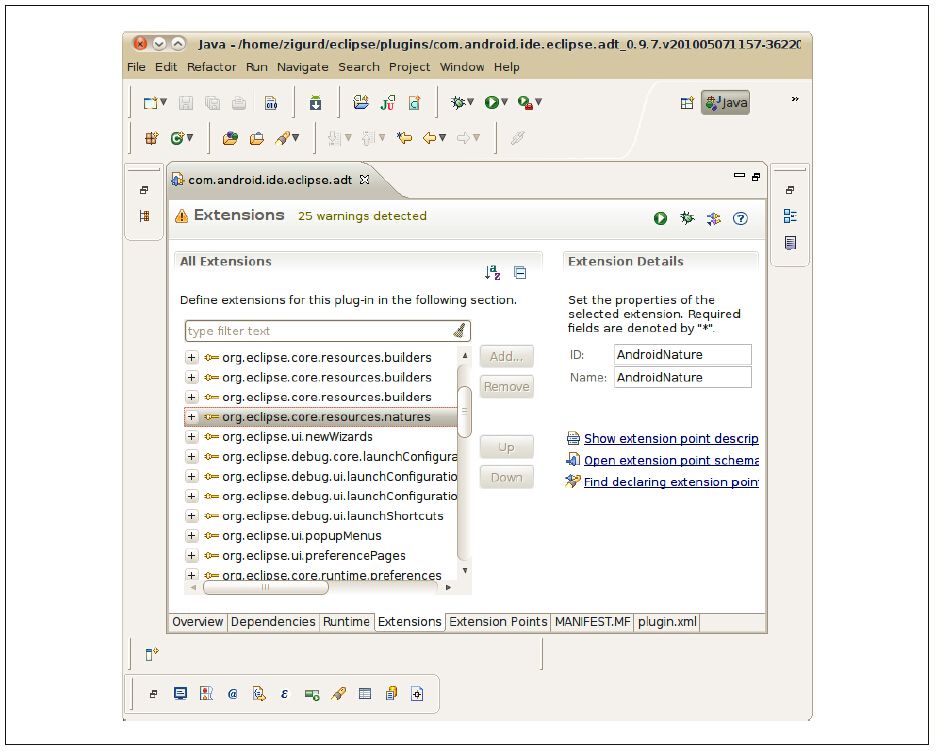Click the JU JUnit toolbar icon
936x751 pixels.
[387, 103]
